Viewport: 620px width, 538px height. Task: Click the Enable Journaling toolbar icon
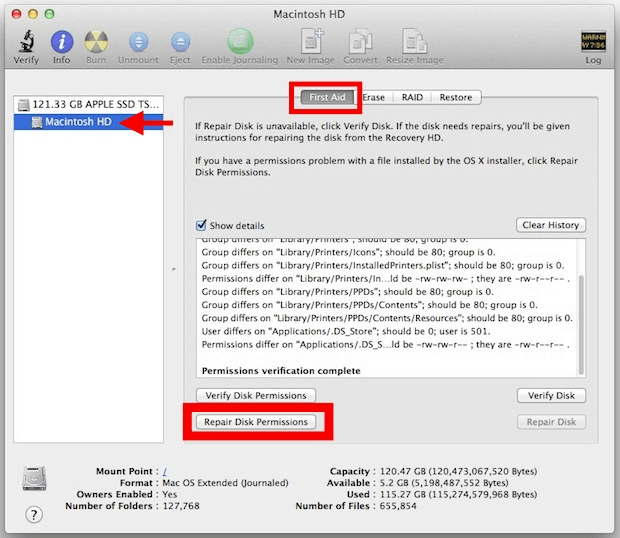click(x=240, y=41)
